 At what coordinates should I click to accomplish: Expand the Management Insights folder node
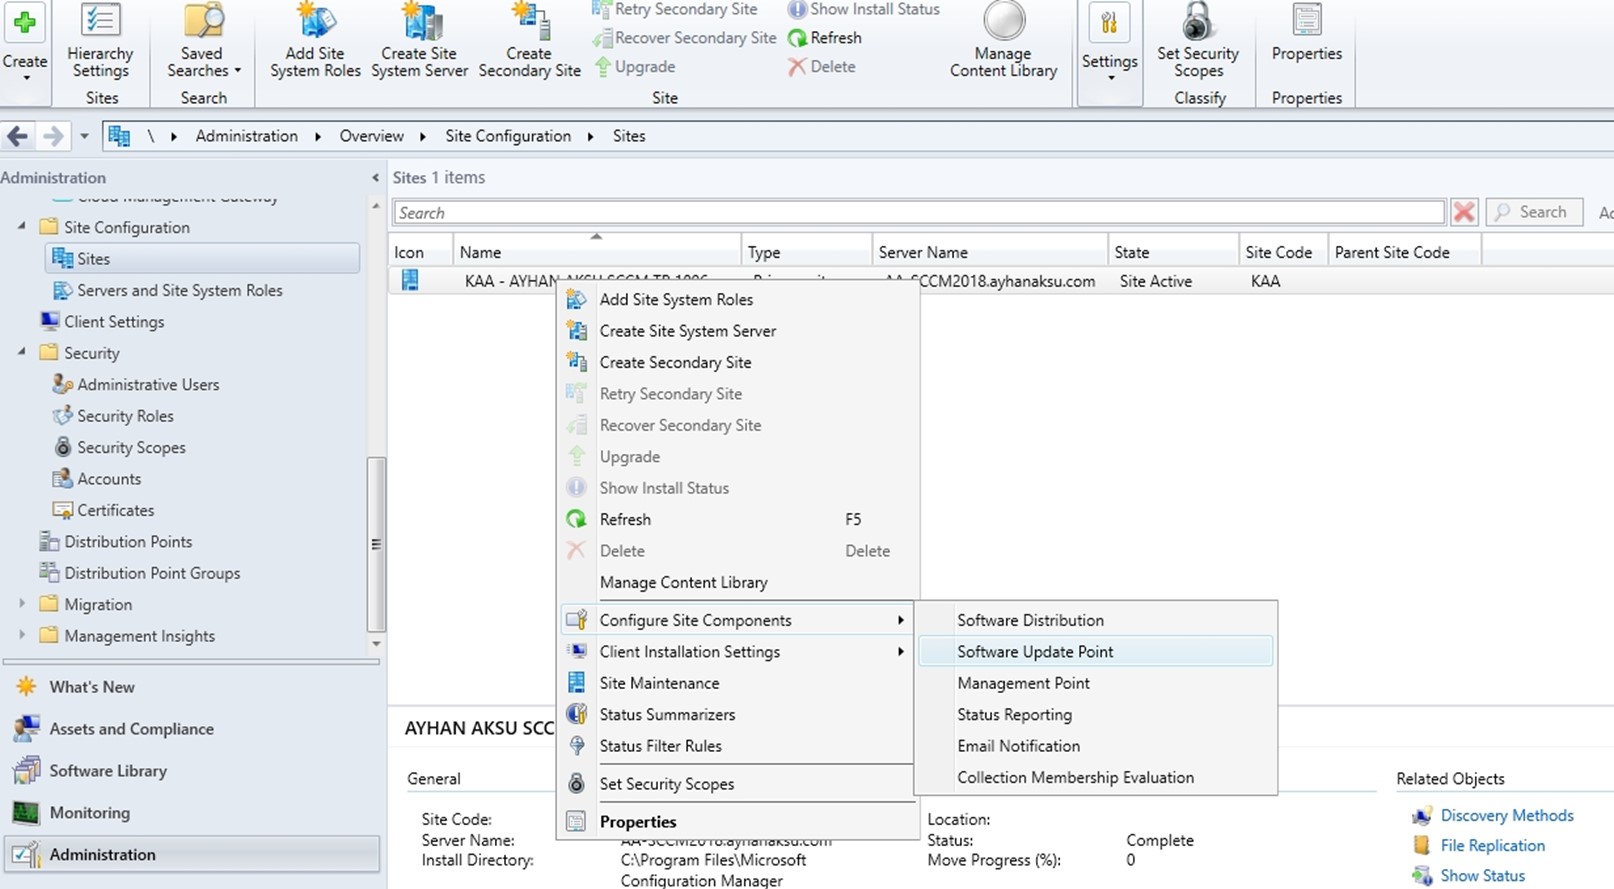click(22, 635)
